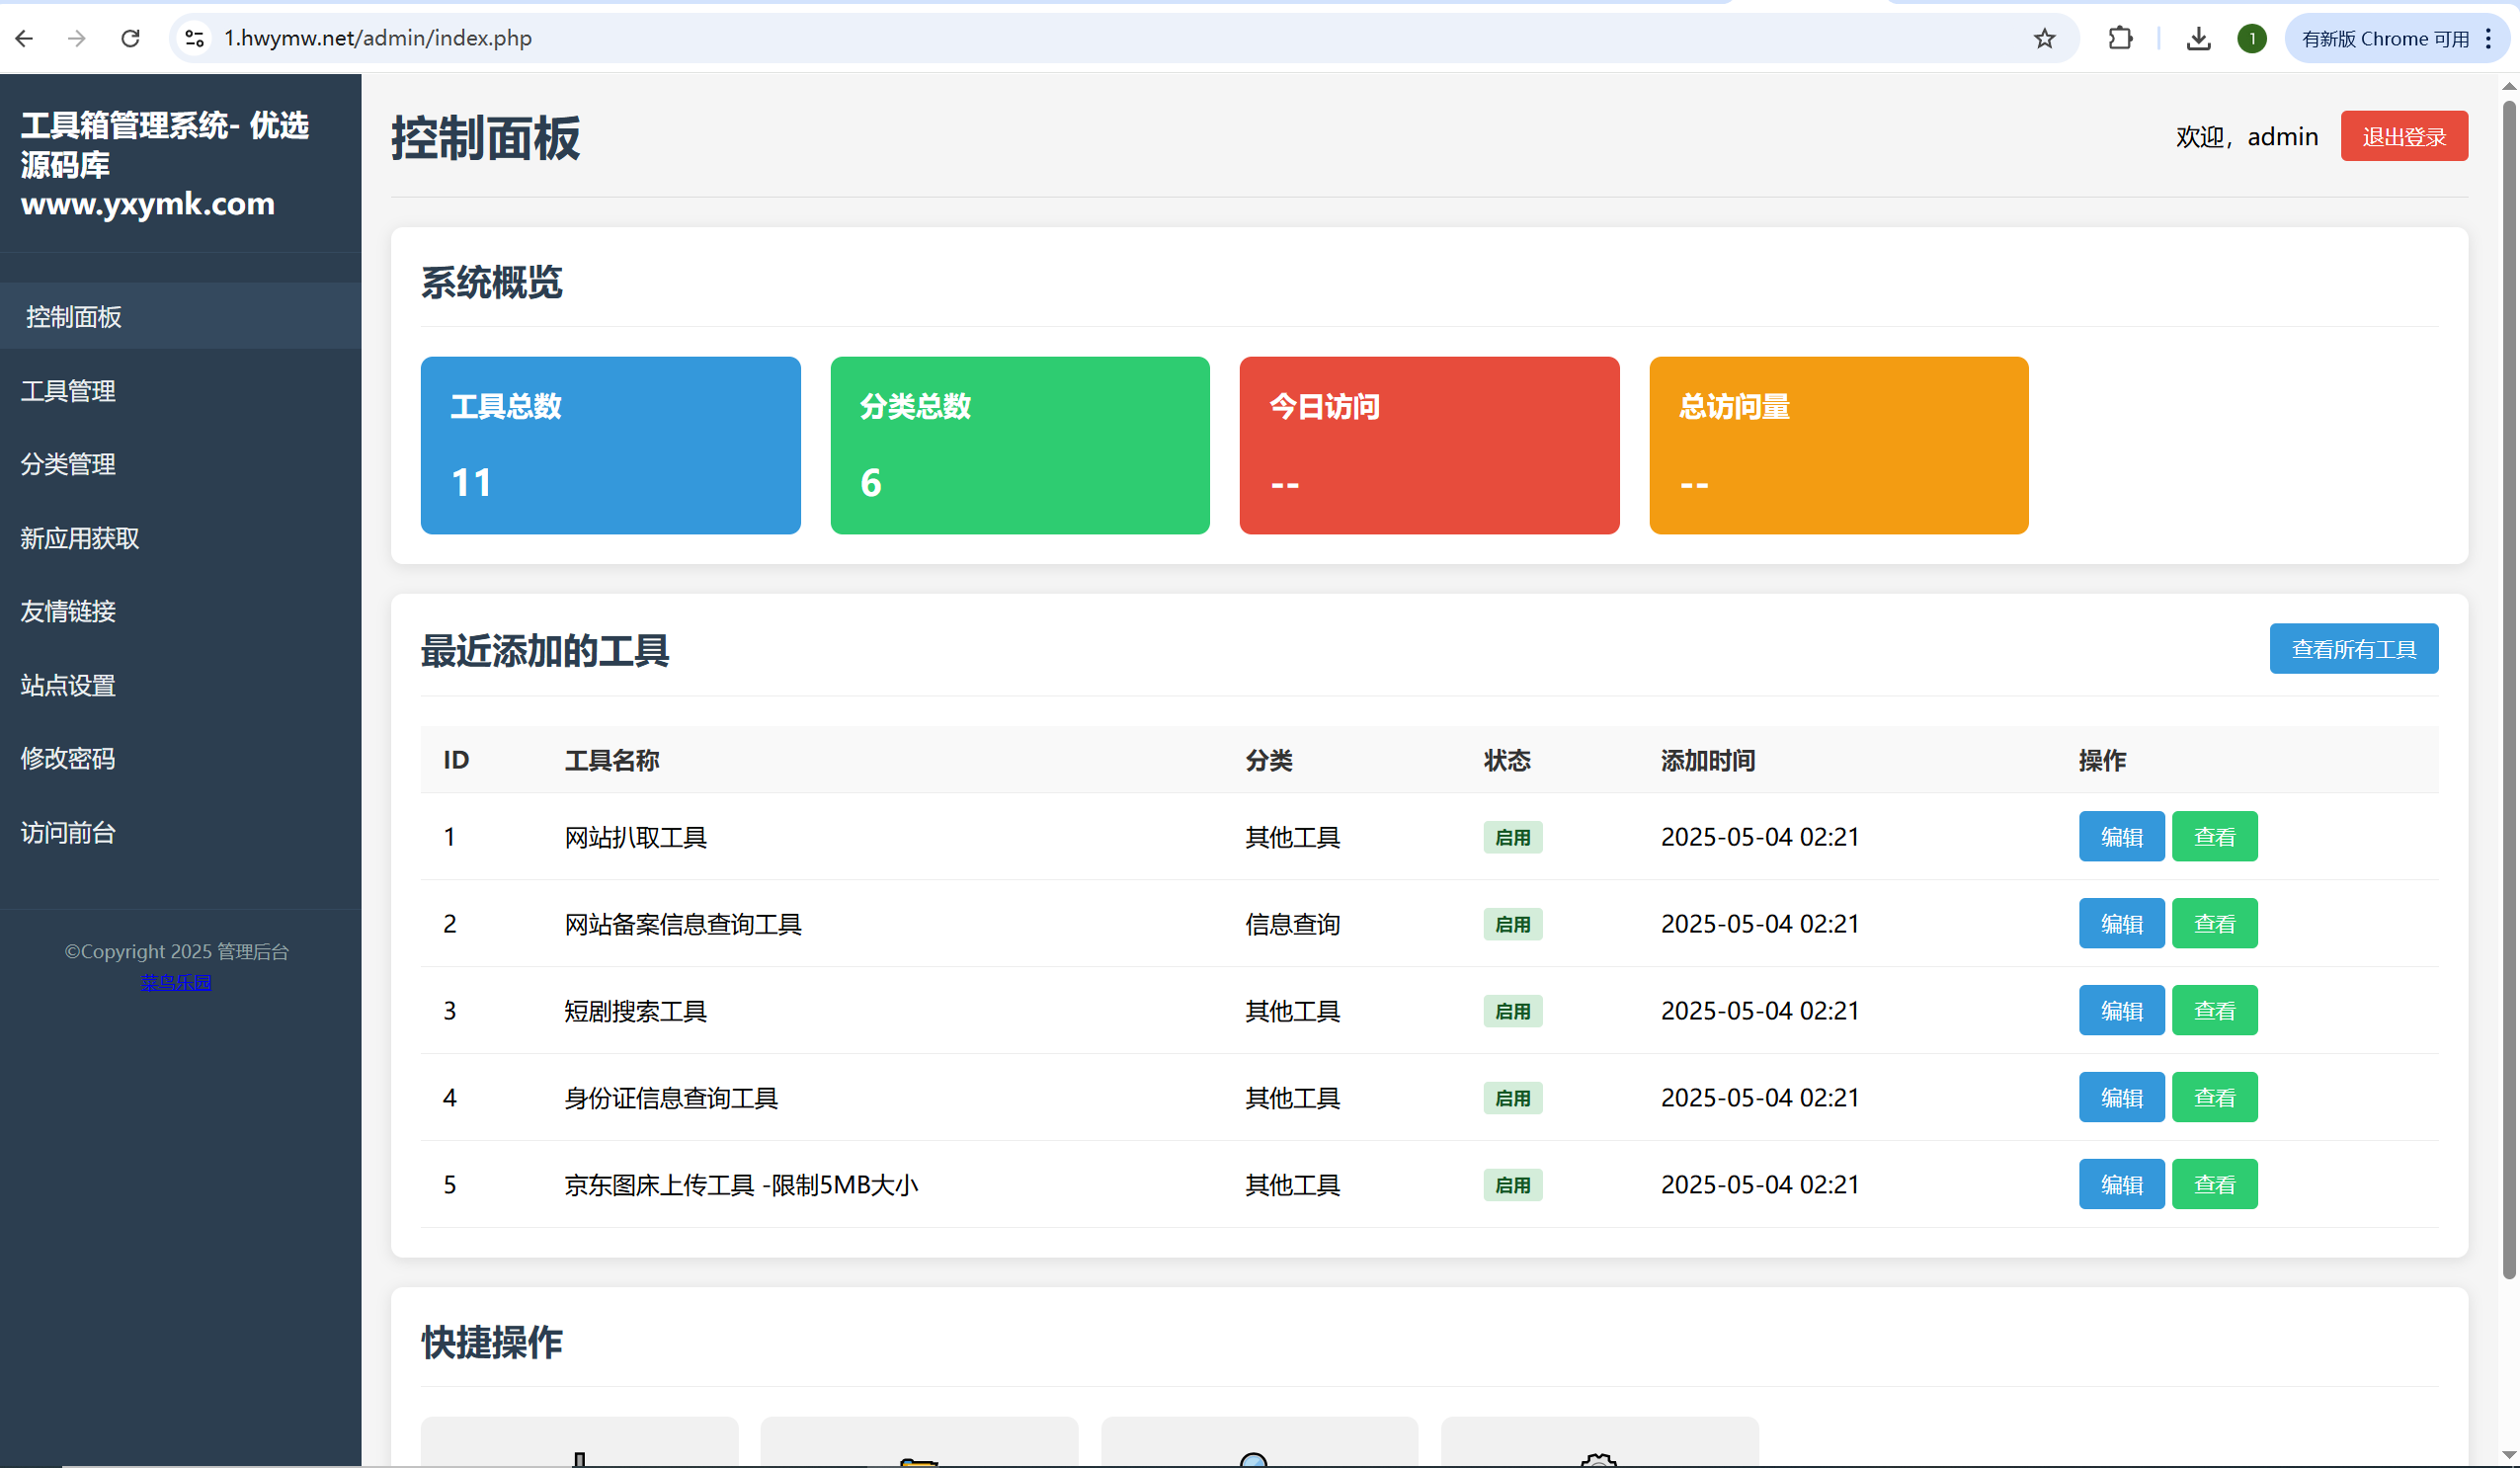Screen dimensions: 2520x1468
Task: Click the green 分类总数 card
Action: click(x=1020, y=445)
